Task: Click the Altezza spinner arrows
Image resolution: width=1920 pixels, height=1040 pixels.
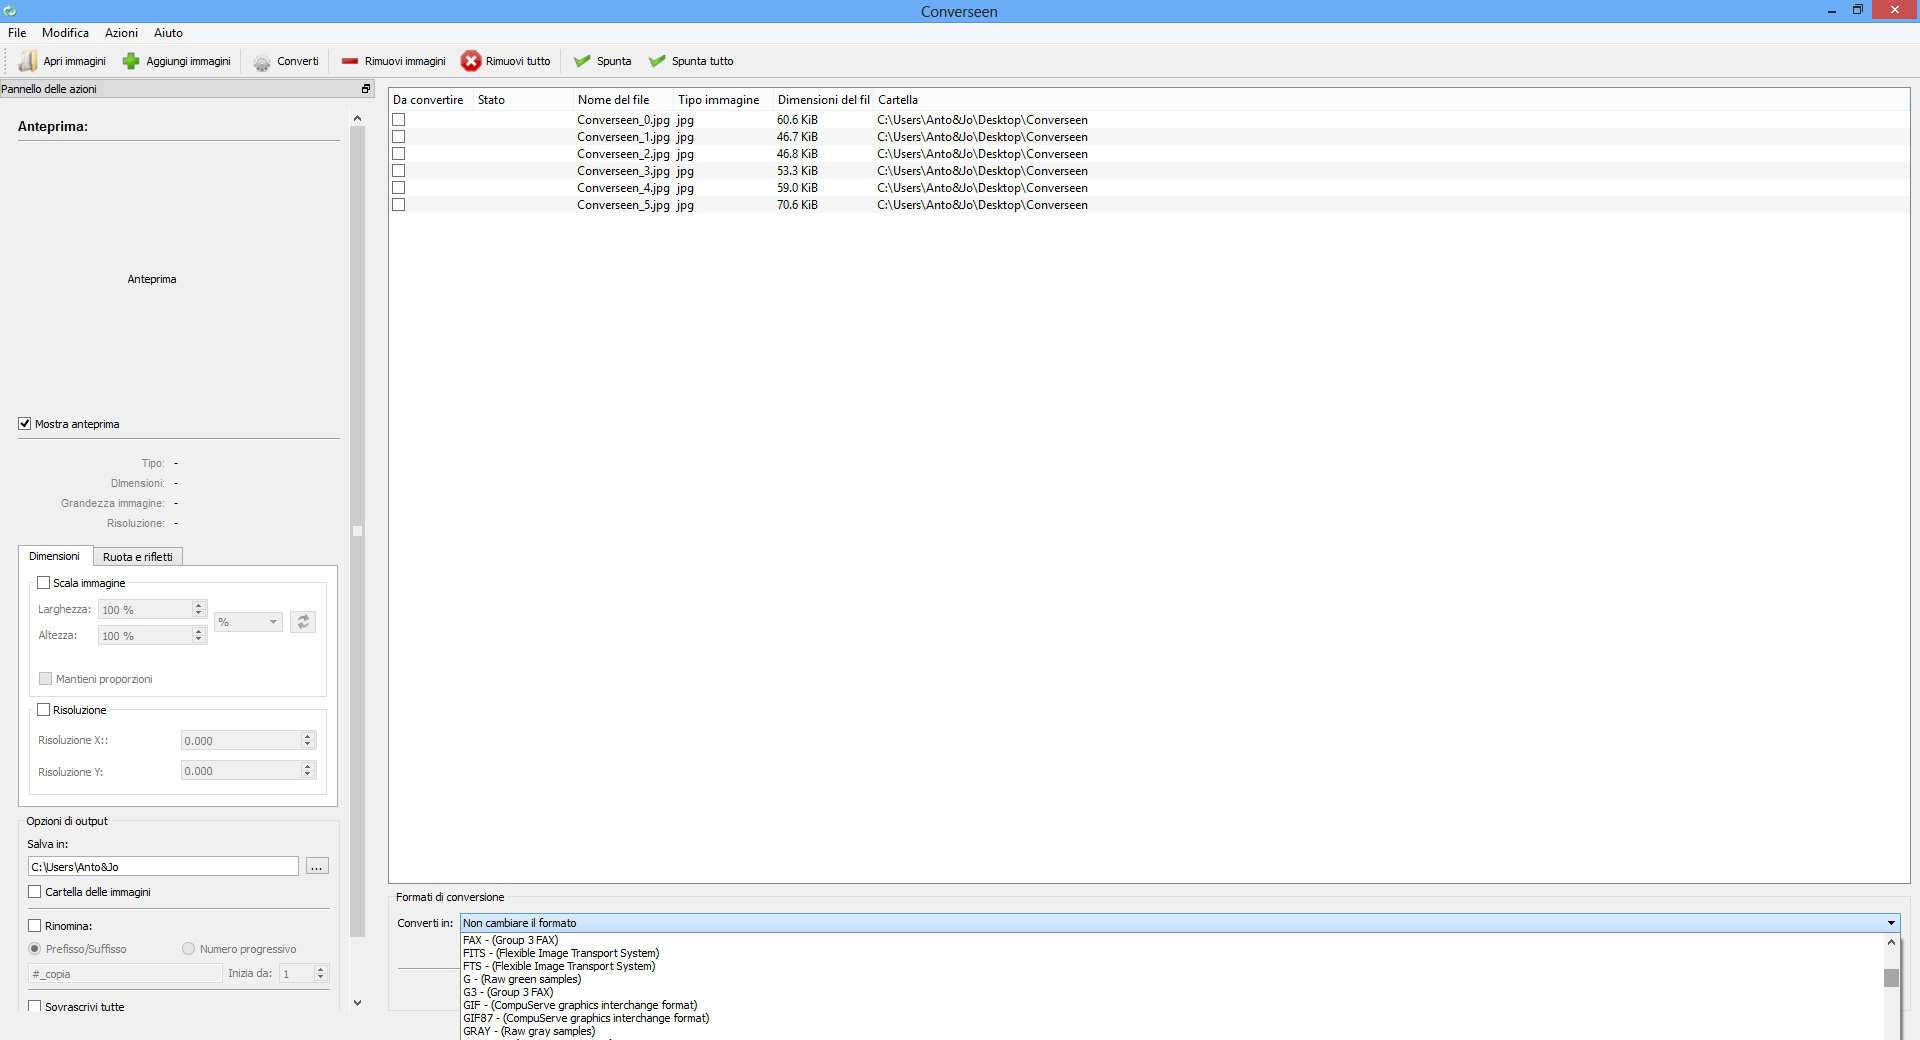Action: click(x=199, y=635)
